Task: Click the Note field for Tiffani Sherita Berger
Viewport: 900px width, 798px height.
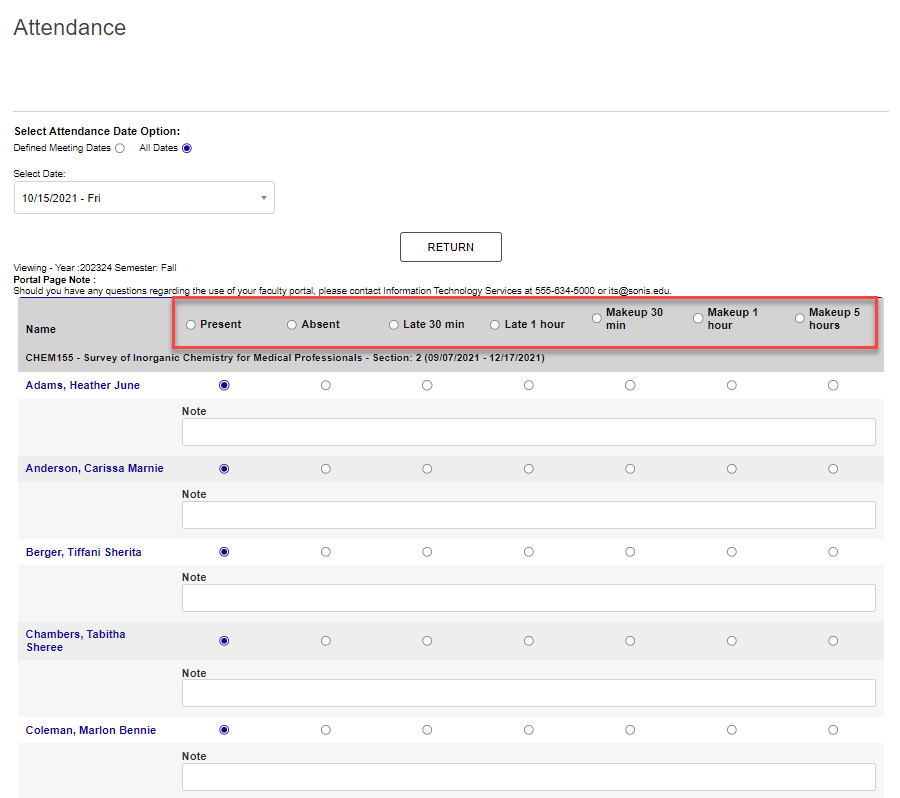Action: 528,599
